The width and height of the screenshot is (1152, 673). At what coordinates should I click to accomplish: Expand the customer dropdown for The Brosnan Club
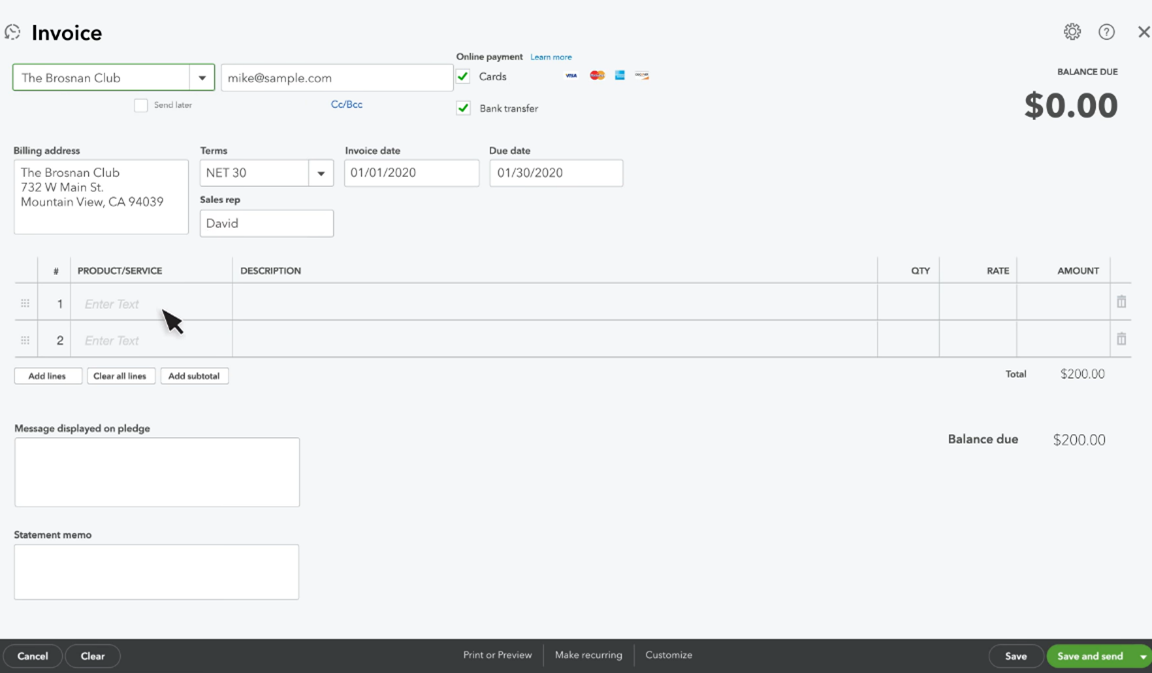[x=202, y=76]
